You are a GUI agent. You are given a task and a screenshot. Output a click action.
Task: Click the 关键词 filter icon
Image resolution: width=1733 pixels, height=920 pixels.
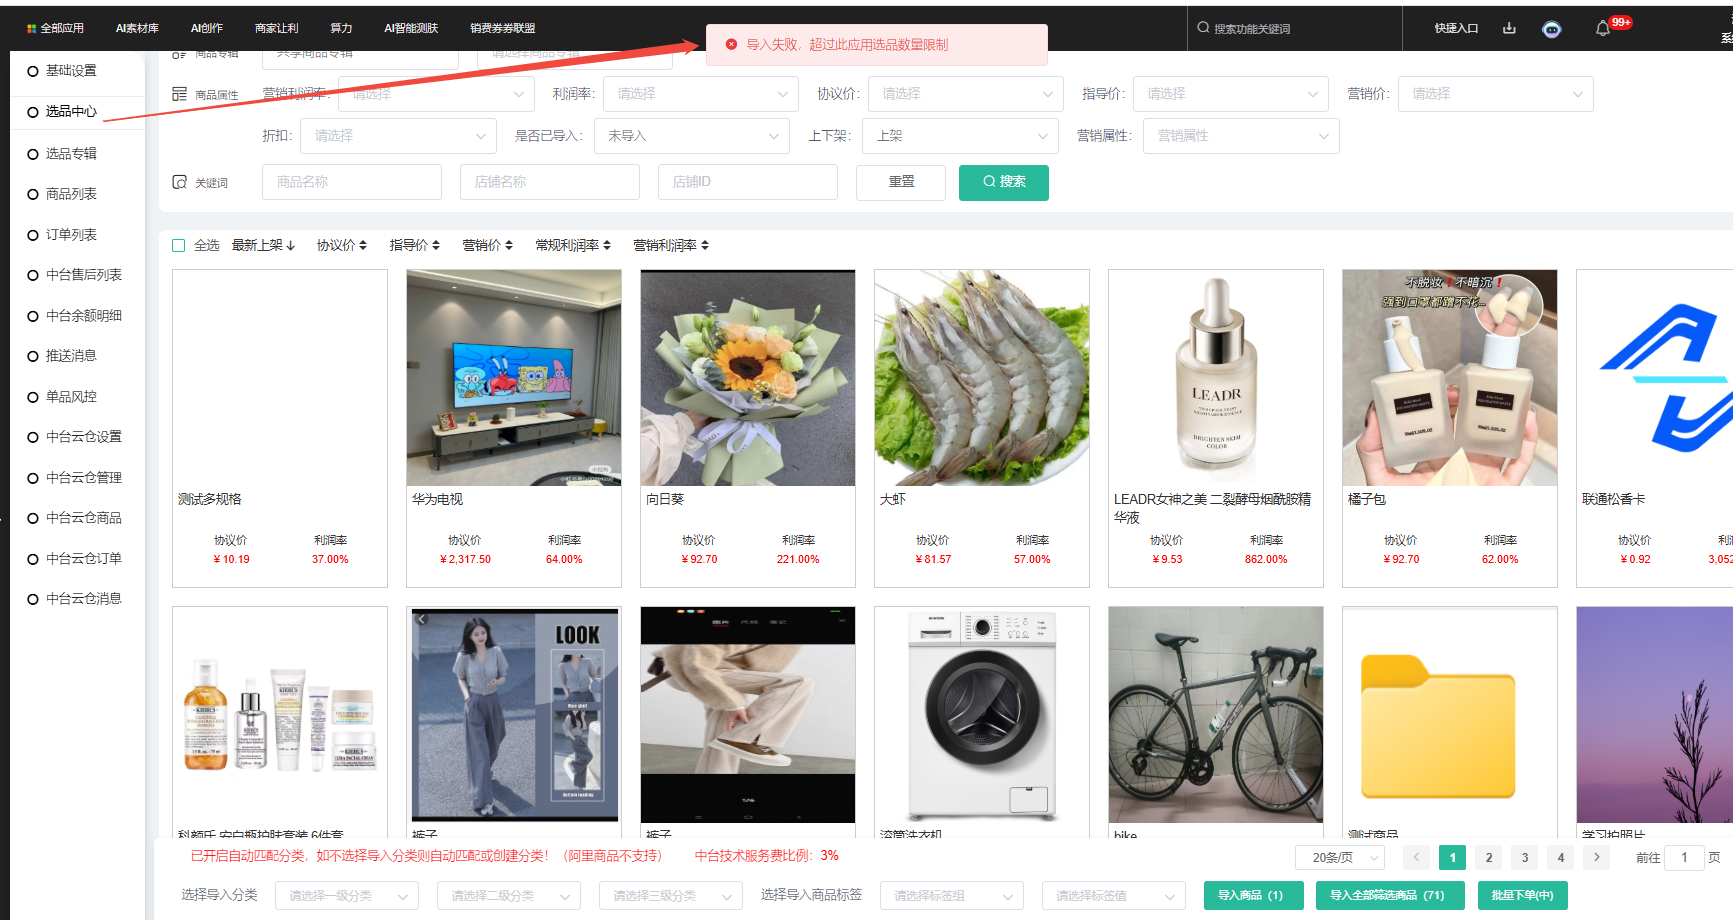click(179, 182)
